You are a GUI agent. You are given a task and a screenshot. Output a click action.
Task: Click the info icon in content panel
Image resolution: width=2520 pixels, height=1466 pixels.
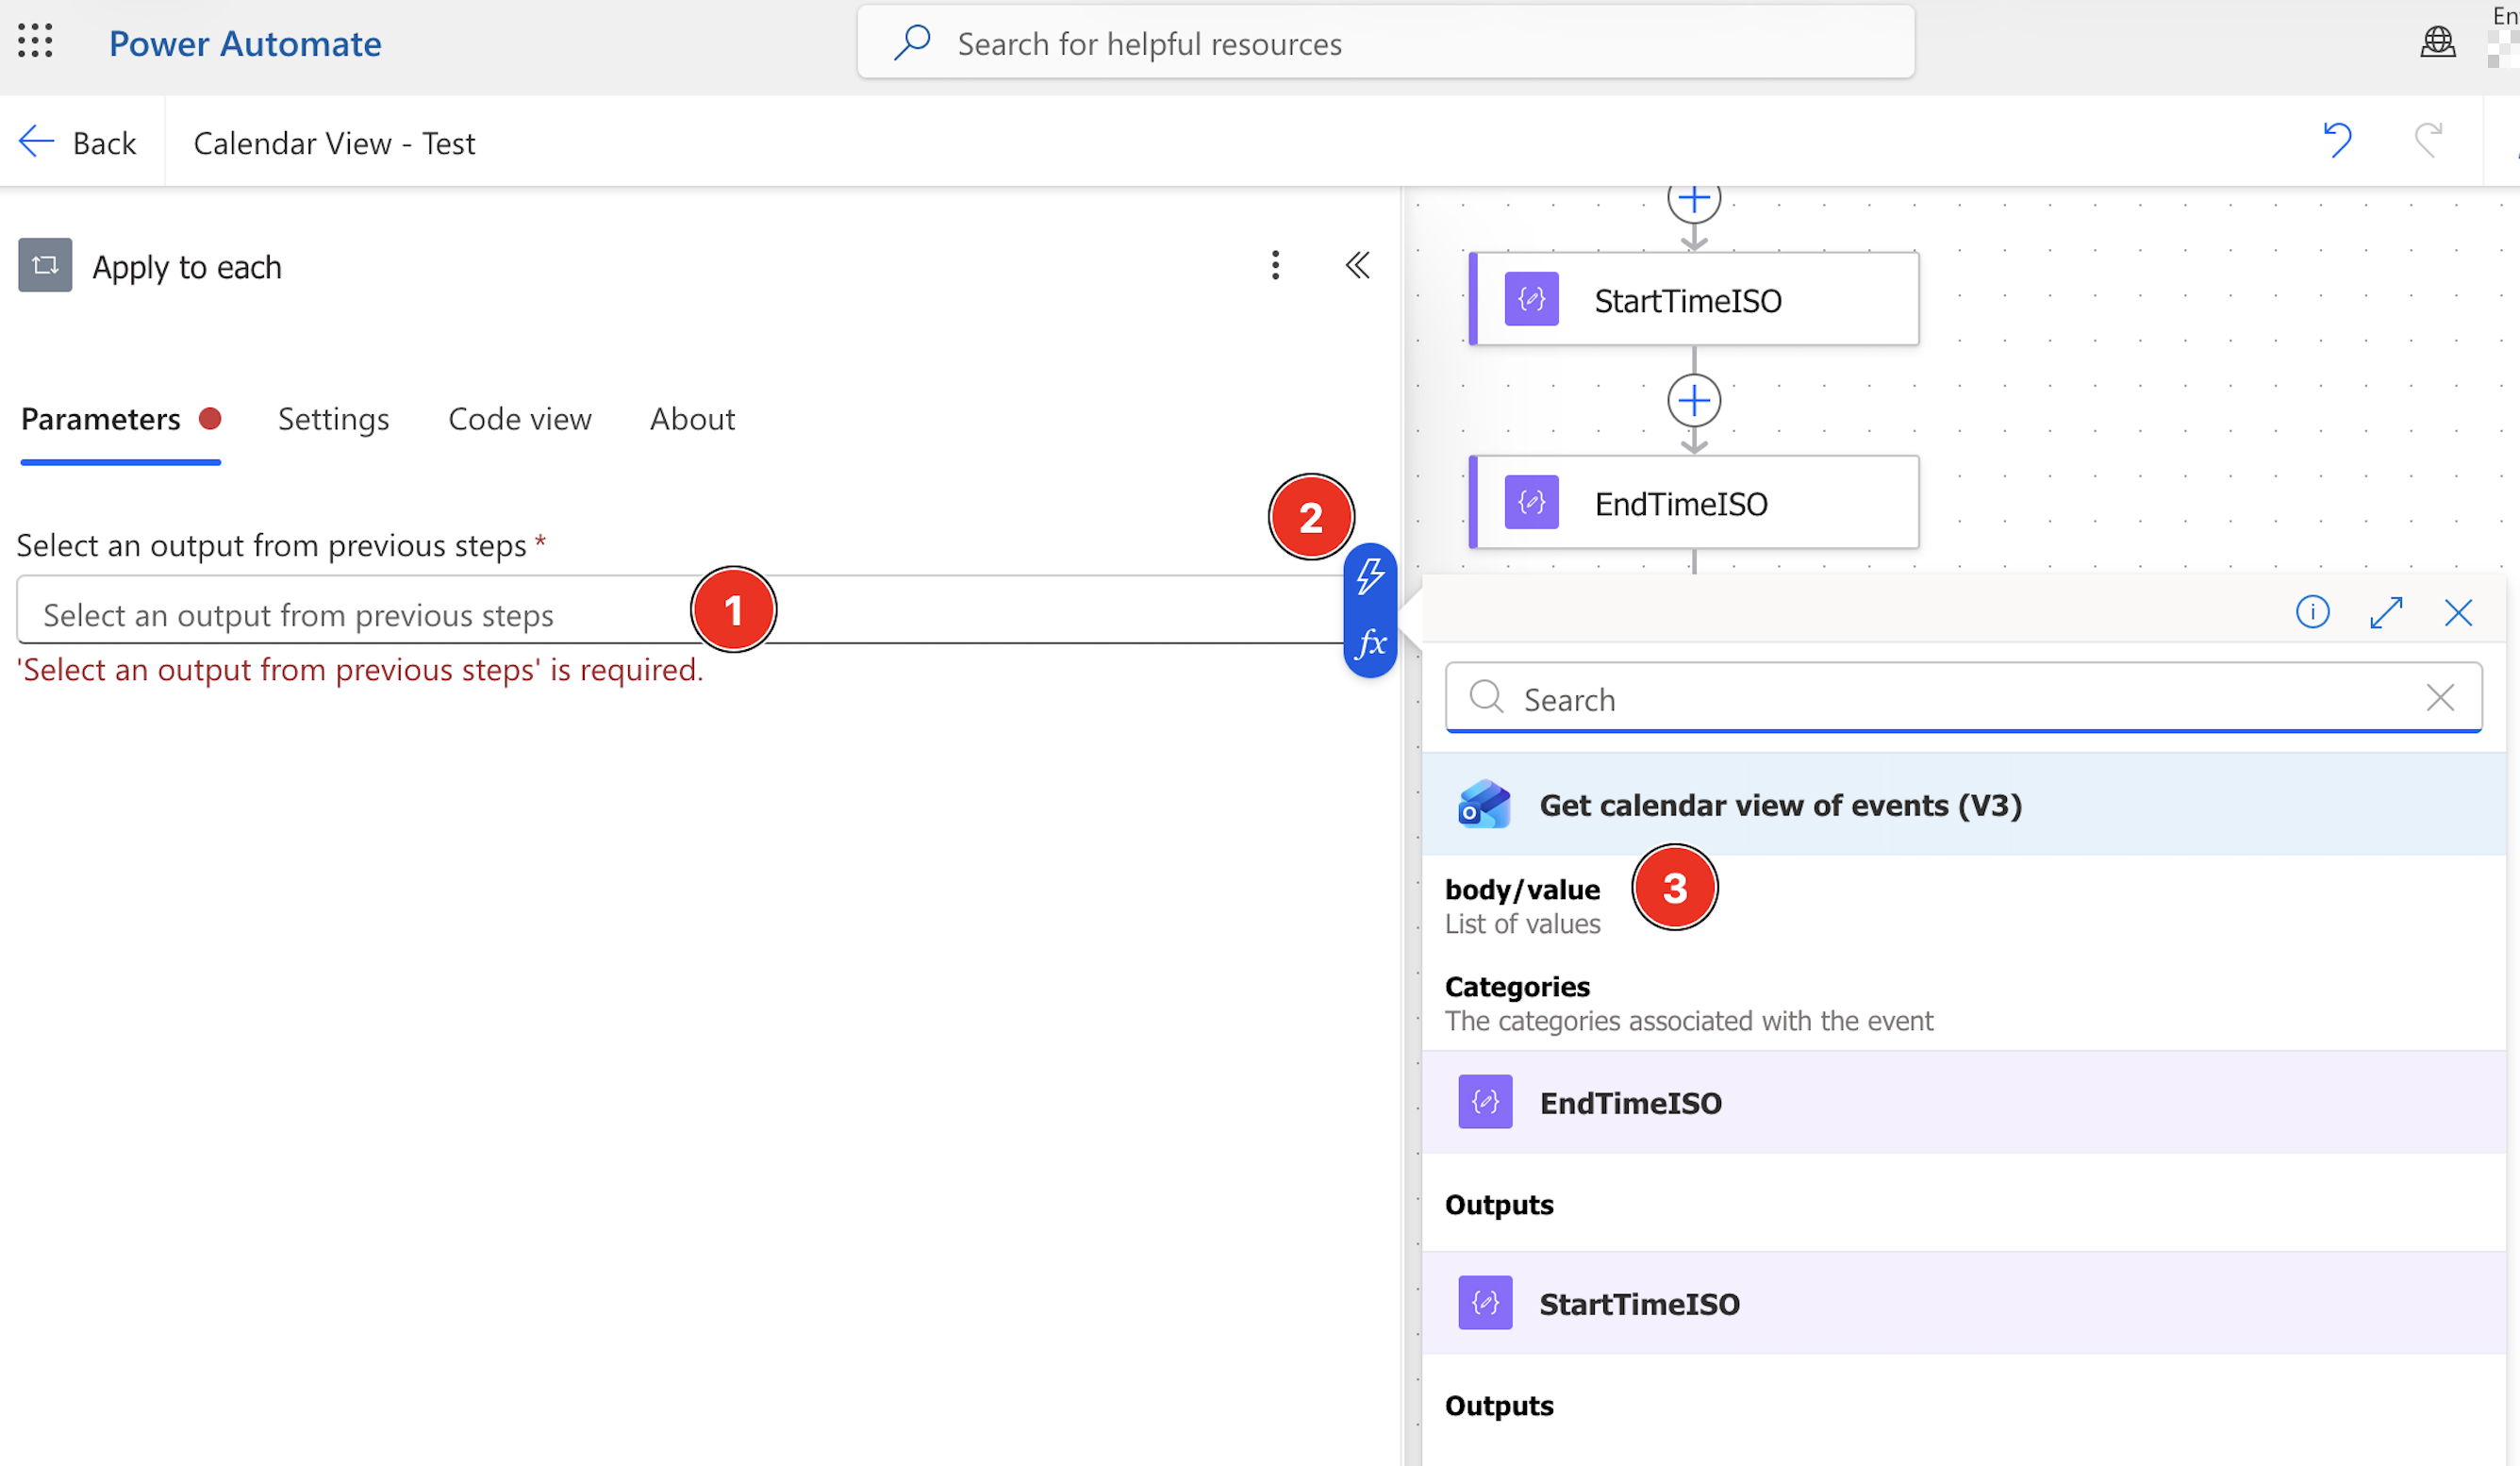(2312, 611)
